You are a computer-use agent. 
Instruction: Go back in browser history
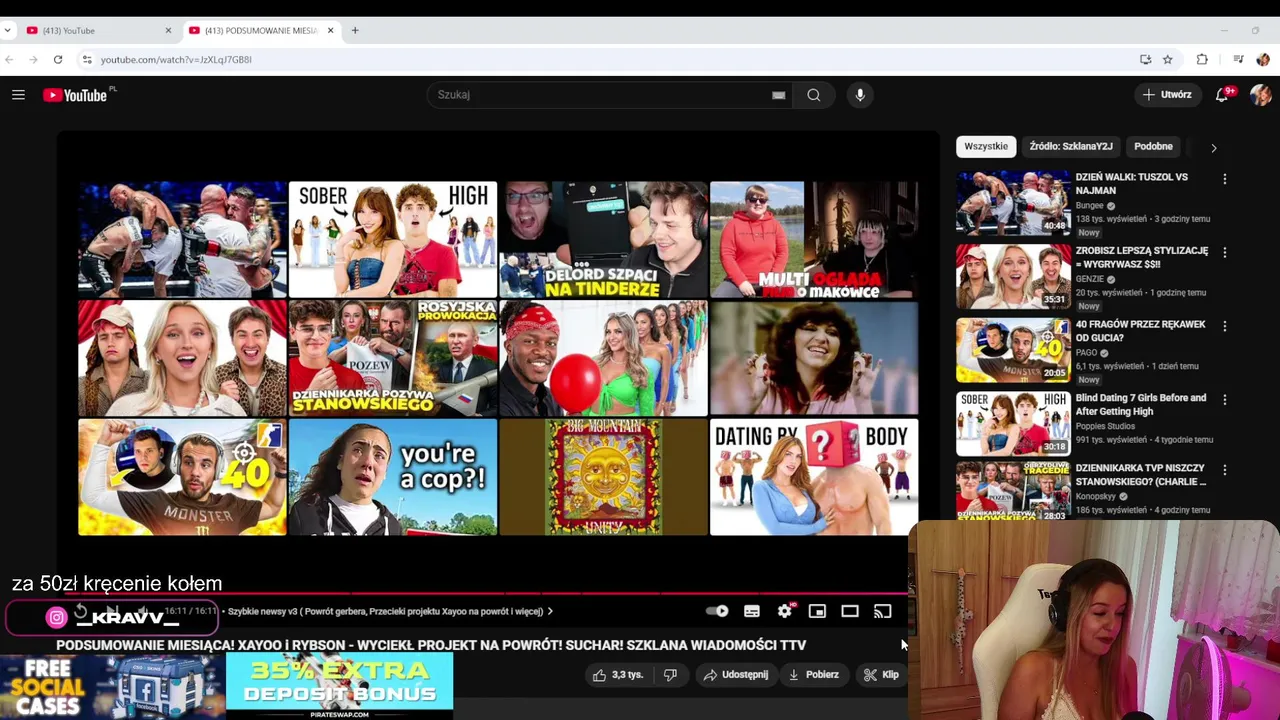click(x=9, y=60)
